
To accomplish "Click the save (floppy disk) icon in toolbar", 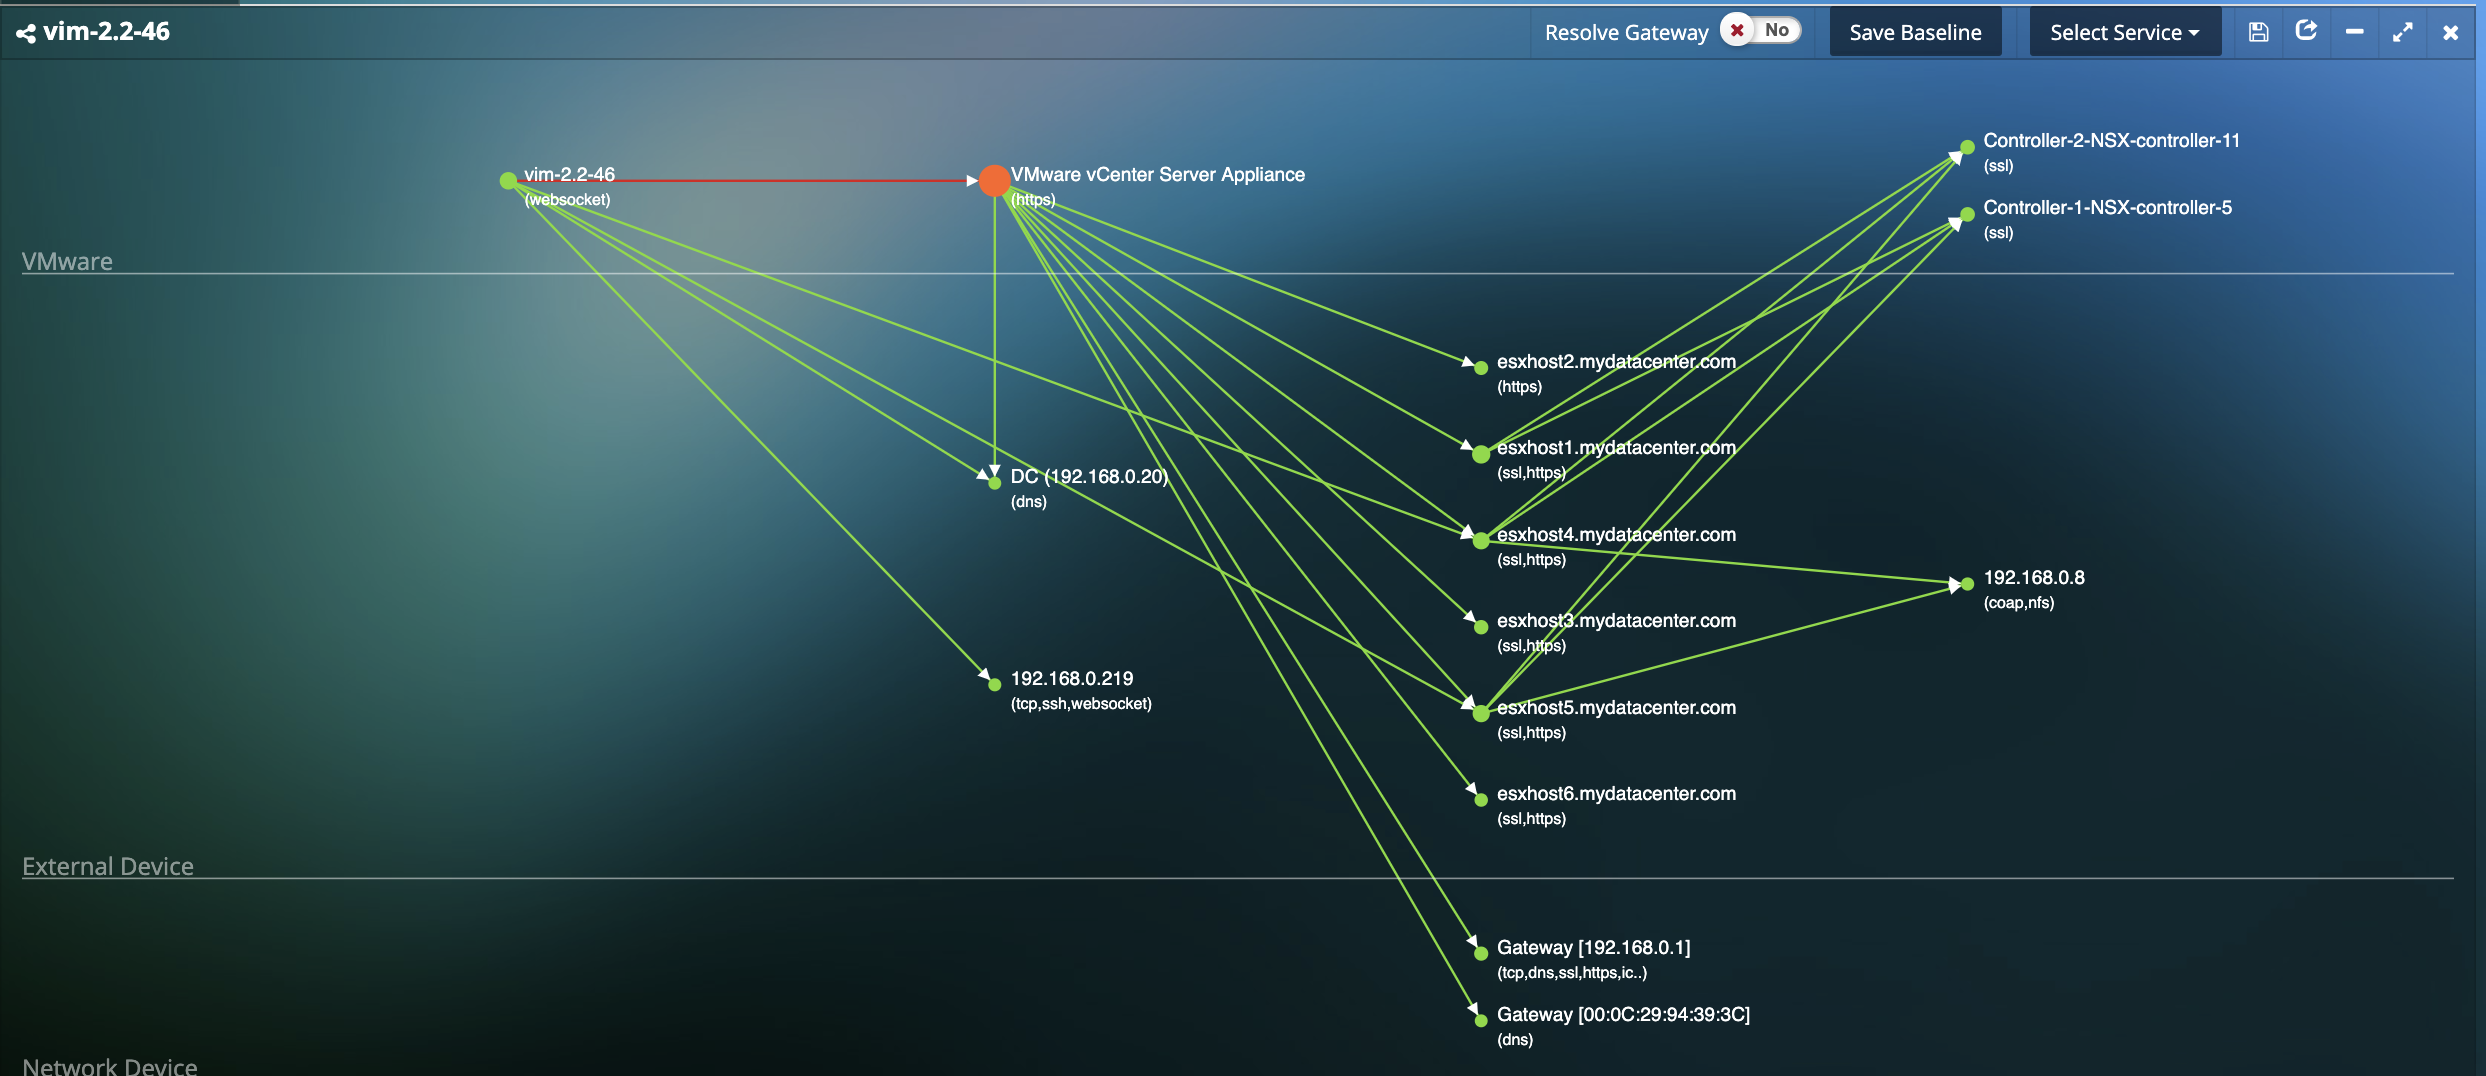I will pyautogui.click(x=2258, y=31).
